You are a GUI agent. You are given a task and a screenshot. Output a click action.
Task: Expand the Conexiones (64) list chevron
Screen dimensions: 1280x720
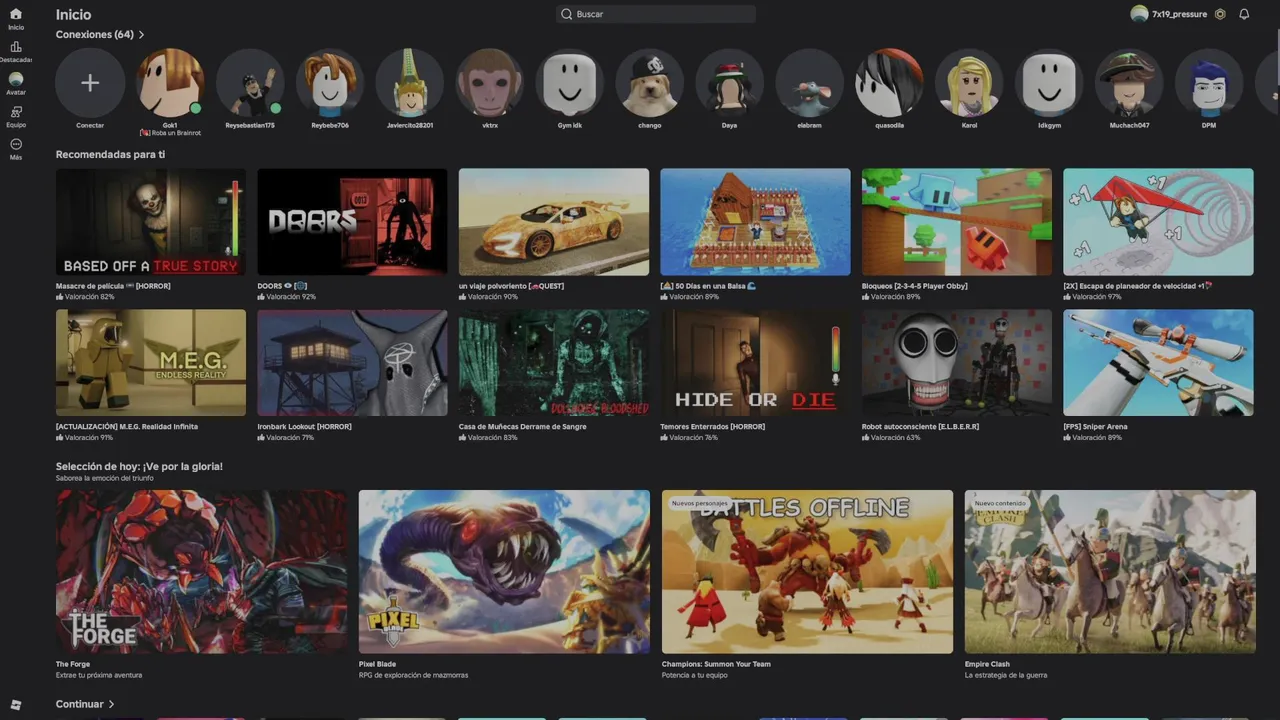click(x=141, y=35)
